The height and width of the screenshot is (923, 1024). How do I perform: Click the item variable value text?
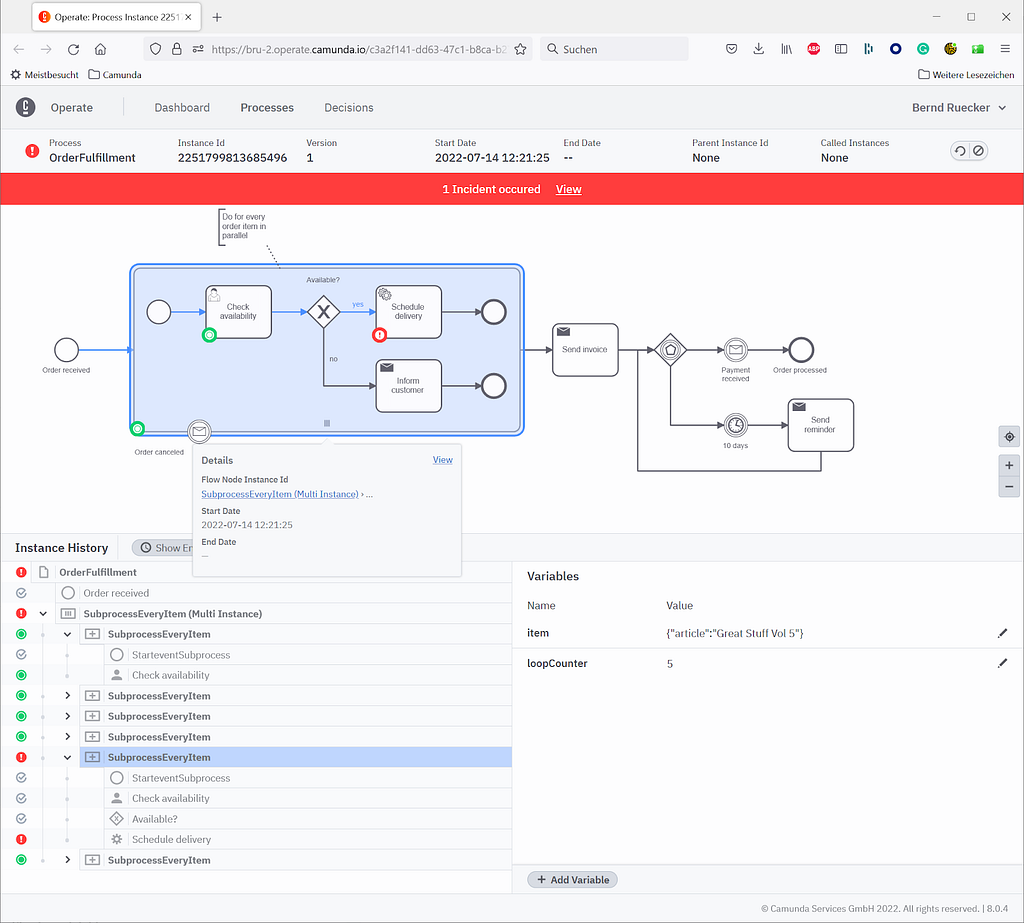[x=735, y=634]
